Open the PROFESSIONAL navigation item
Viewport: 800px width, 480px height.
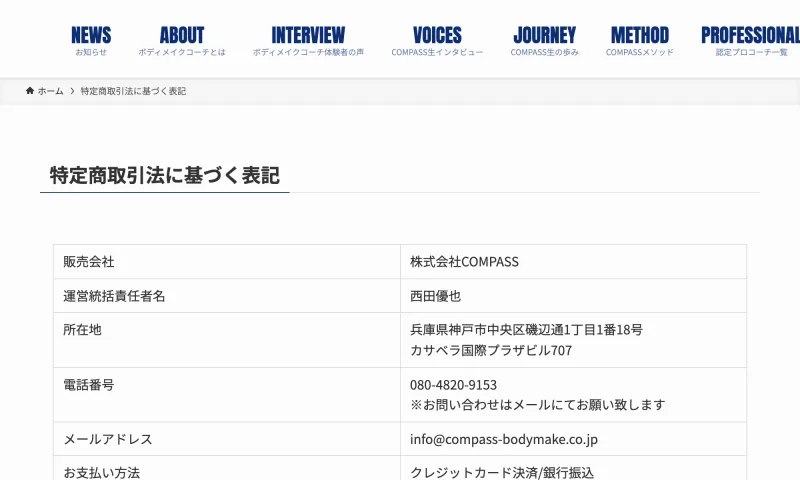751,41
